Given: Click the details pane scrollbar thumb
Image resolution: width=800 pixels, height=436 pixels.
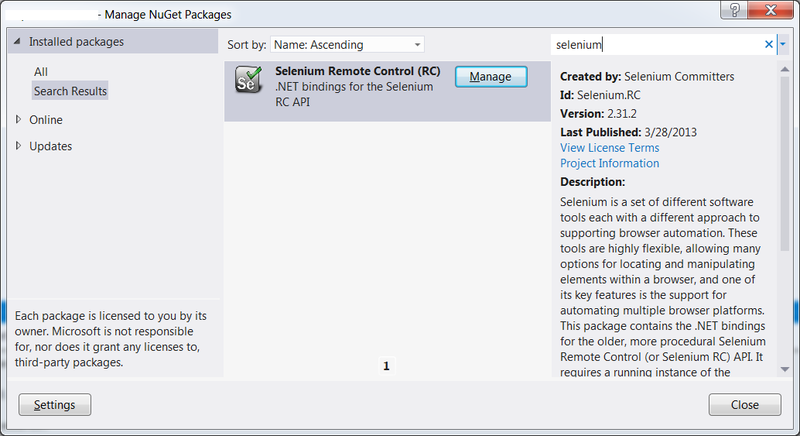Looking at the screenshot, I should coord(785,163).
